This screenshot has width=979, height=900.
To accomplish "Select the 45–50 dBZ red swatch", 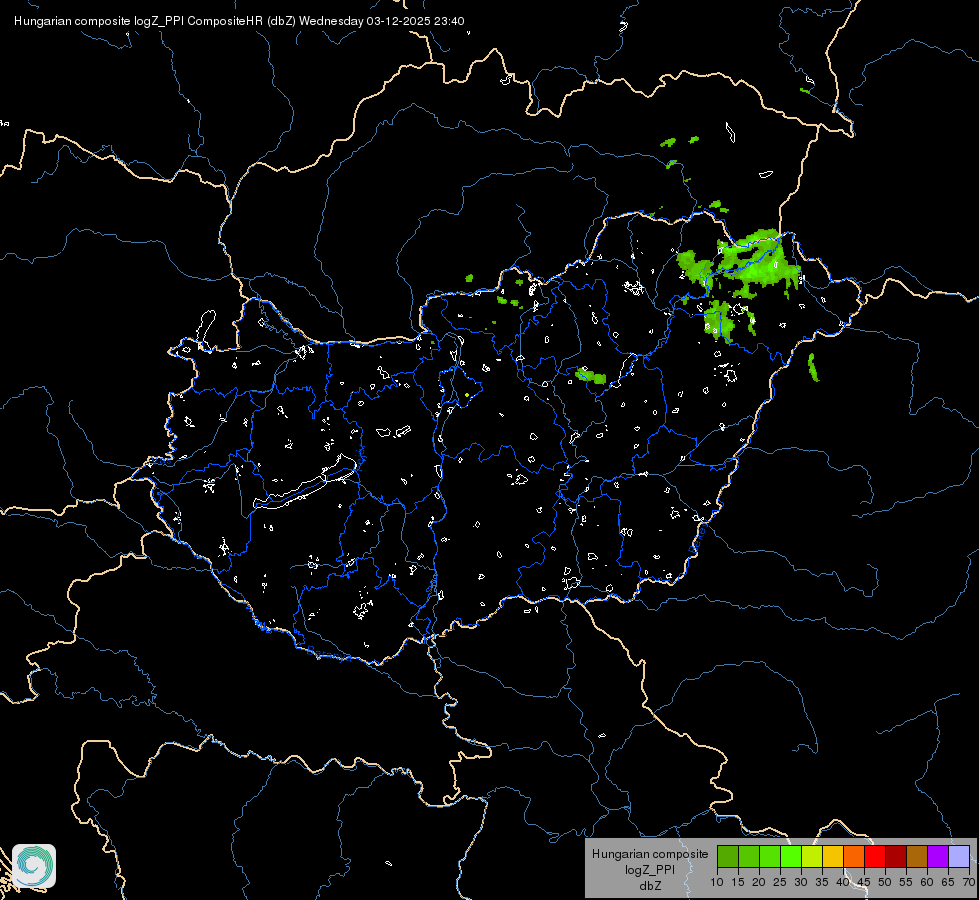I will (x=875, y=856).
